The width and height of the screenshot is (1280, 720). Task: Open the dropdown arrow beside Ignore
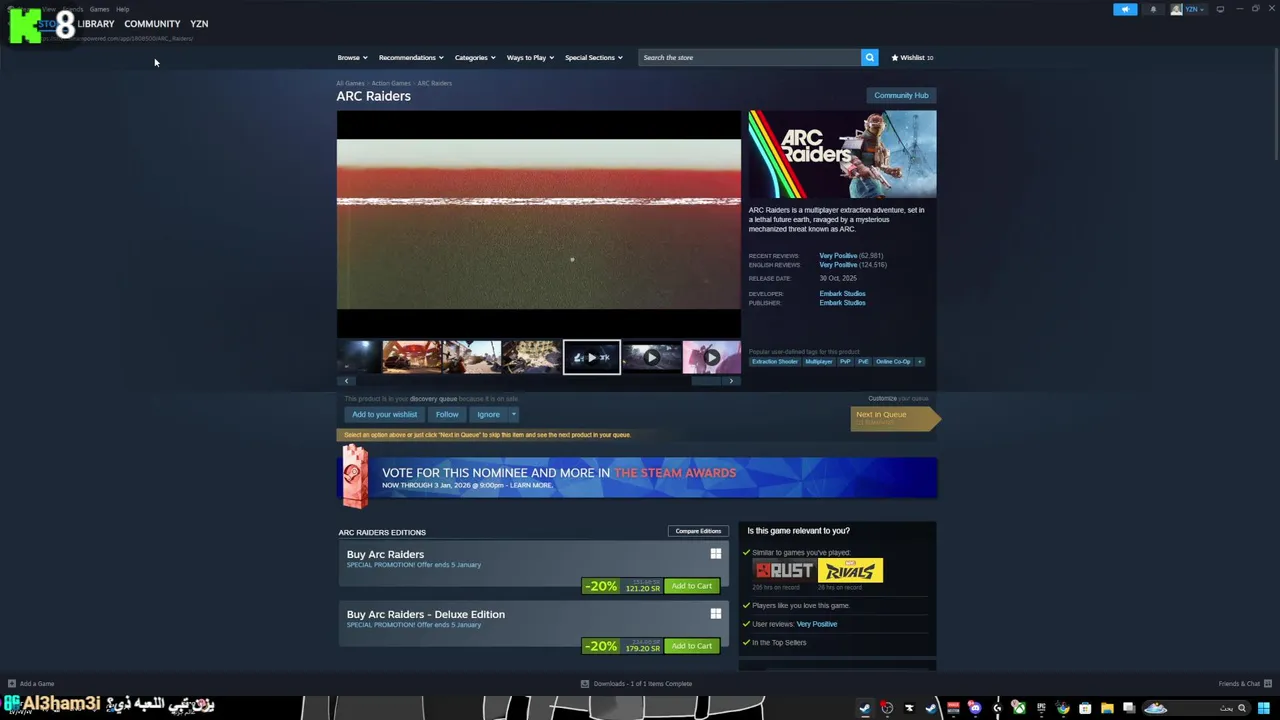514,414
